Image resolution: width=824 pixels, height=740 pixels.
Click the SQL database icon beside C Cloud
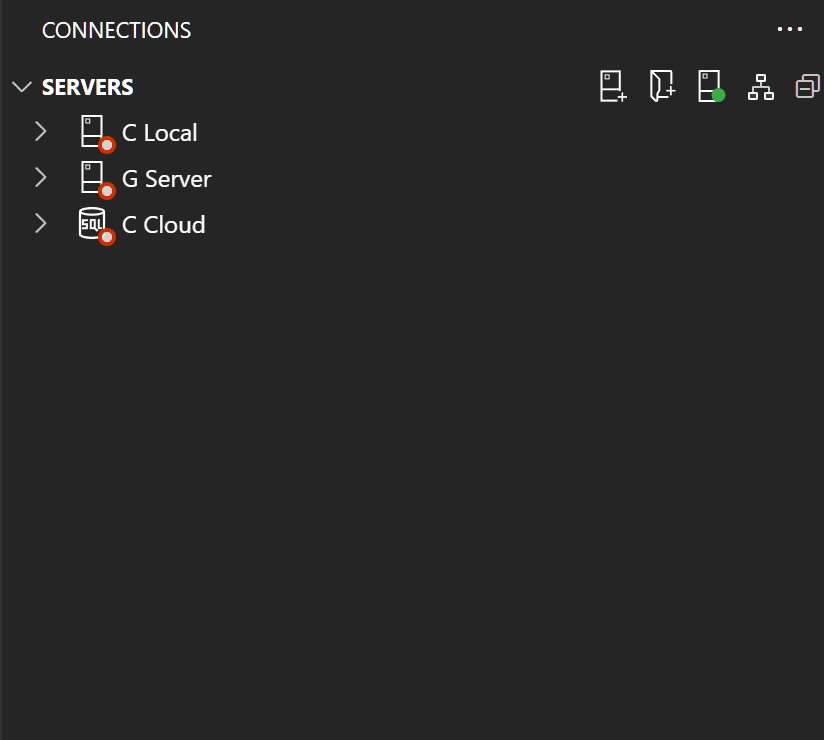(93, 223)
